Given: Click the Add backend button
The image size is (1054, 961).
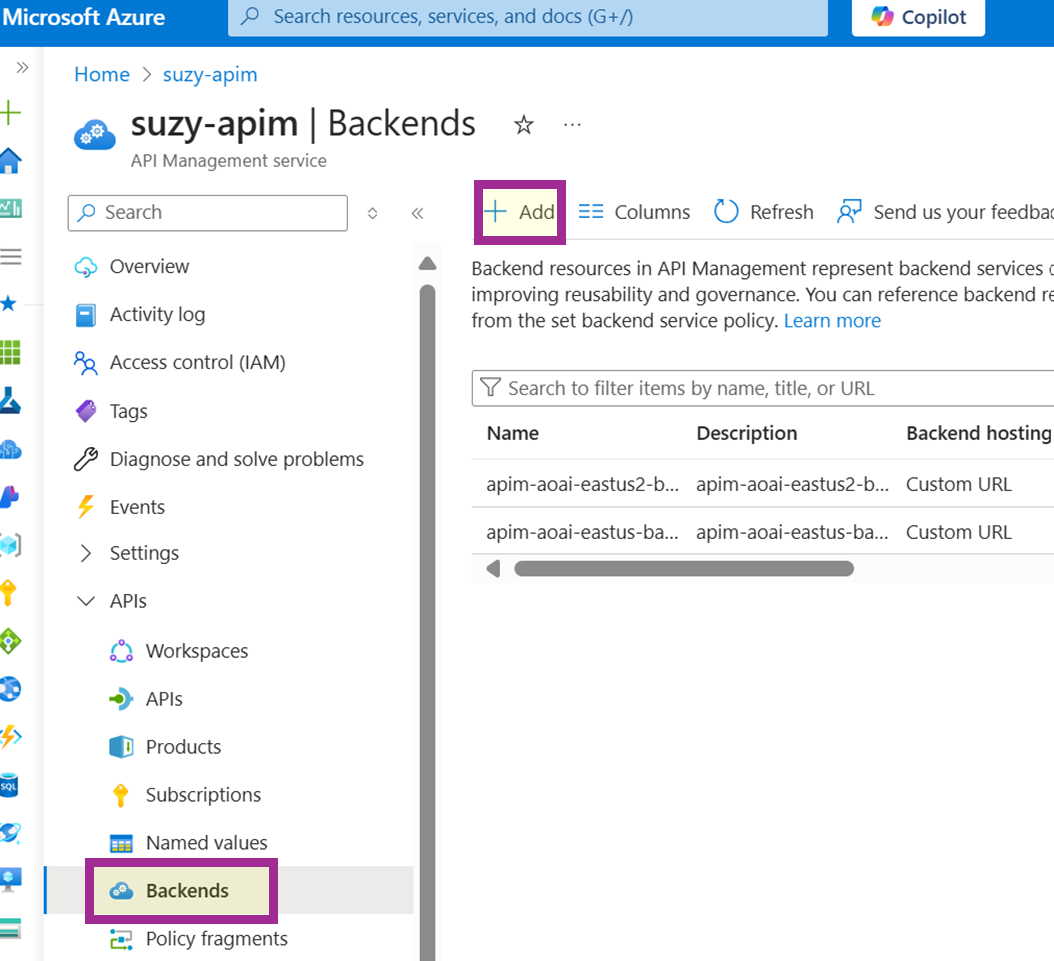Looking at the screenshot, I should 520,212.
